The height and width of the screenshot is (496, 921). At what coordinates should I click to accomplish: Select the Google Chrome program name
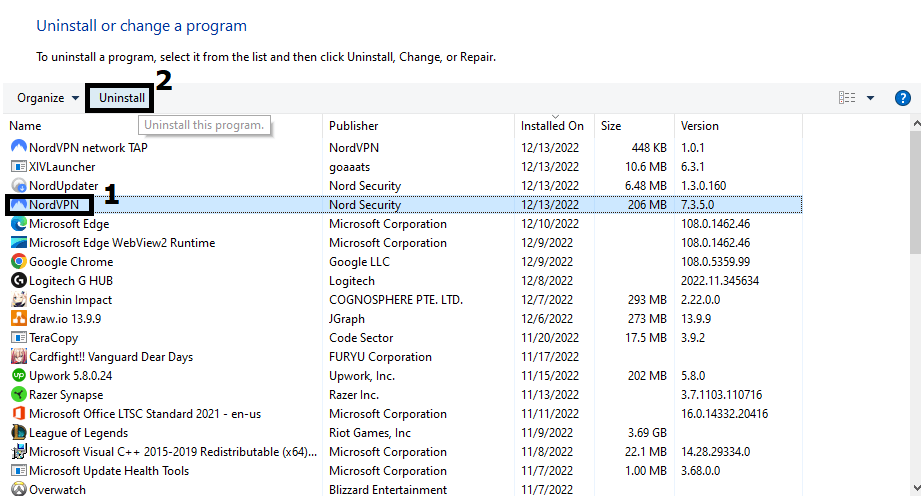click(71, 262)
